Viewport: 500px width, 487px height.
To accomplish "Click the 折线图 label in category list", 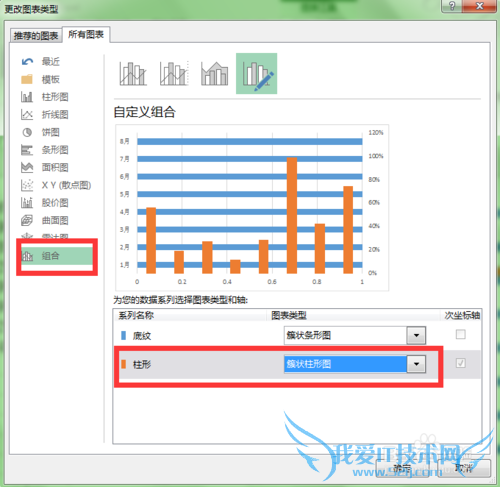I will tap(55, 115).
